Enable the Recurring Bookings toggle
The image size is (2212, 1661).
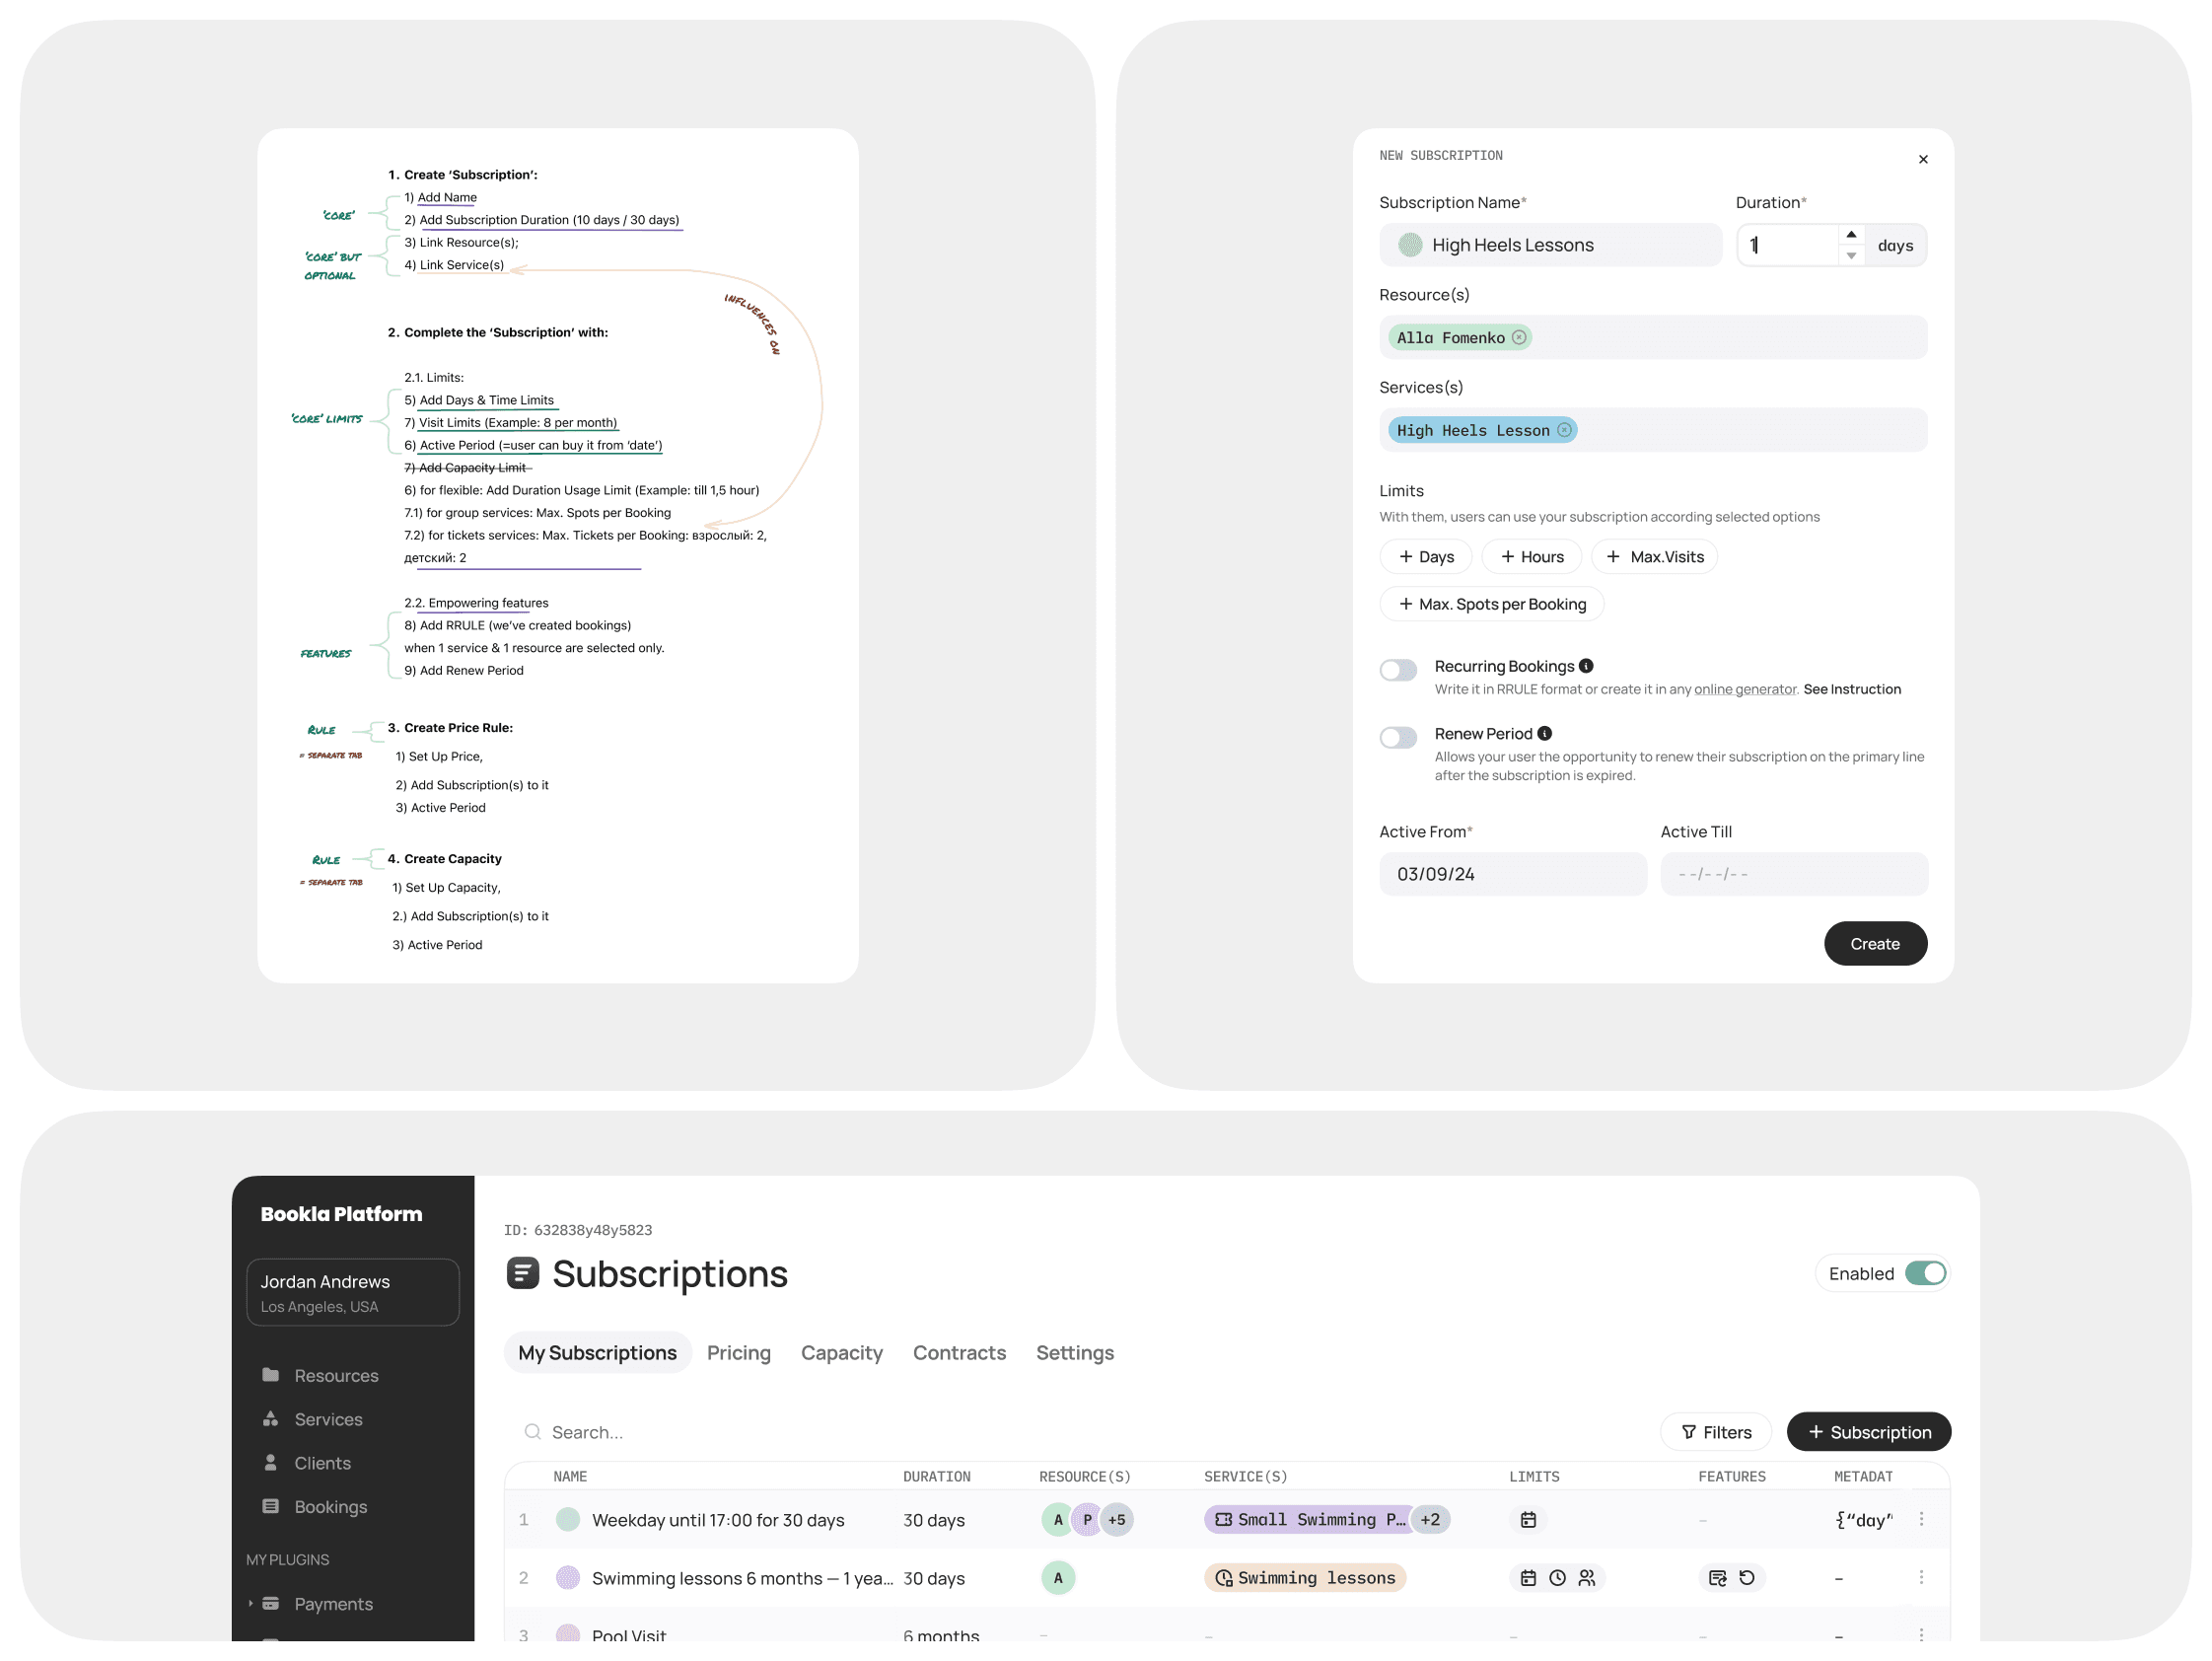(x=1398, y=670)
